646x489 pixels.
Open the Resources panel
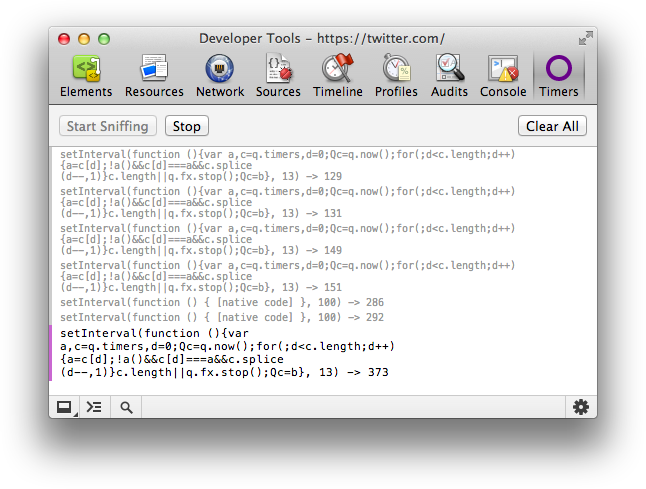coord(154,76)
